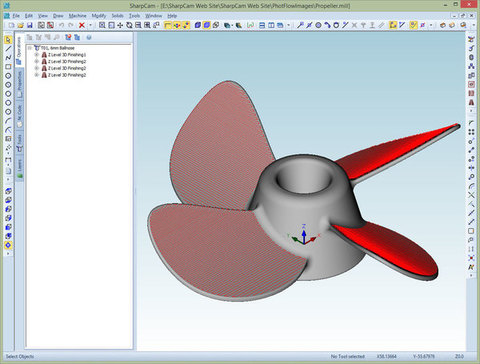Open the Solids menu

117,16
